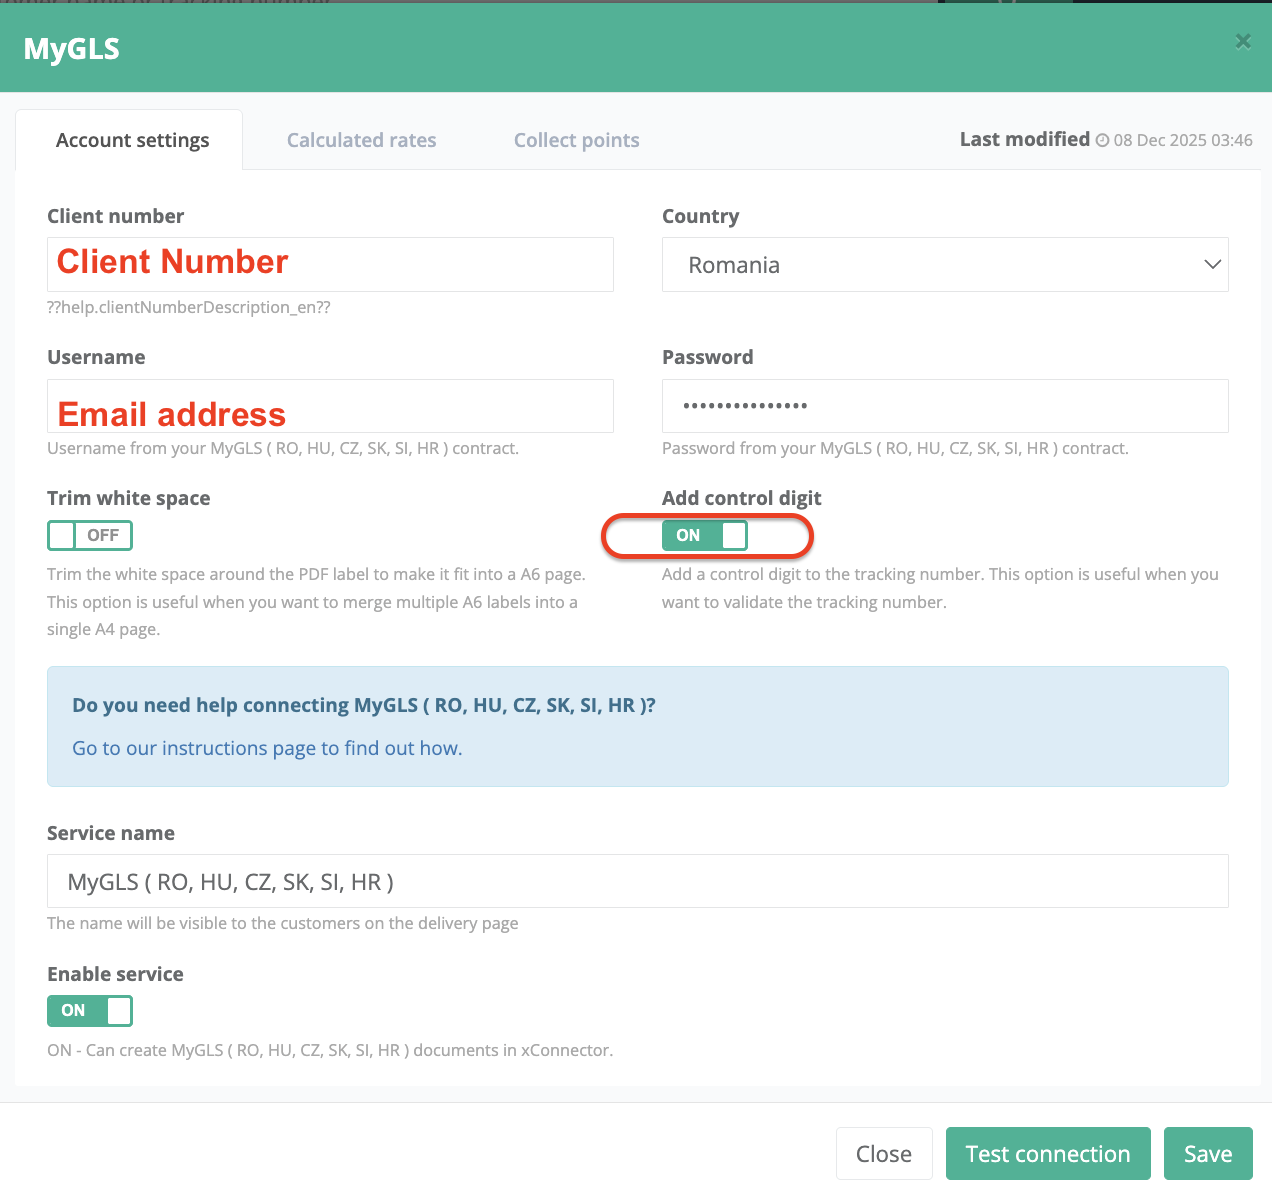Click the 08 Dec 2025 03:46 timestamp

1183,140
